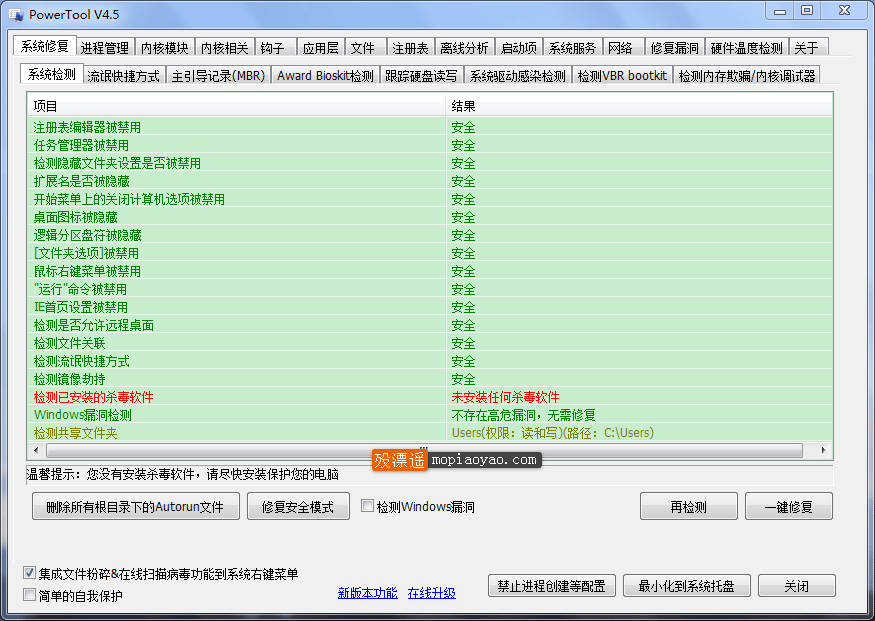The height and width of the screenshot is (621, 875).
Task: Click the 再检测 button
Action: tap(689, 506)
